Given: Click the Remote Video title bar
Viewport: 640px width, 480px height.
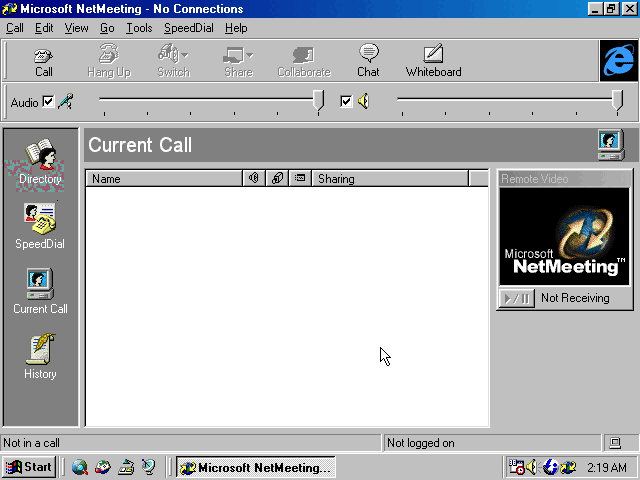Looking at the screenshot, I should (x=565, y=179).
